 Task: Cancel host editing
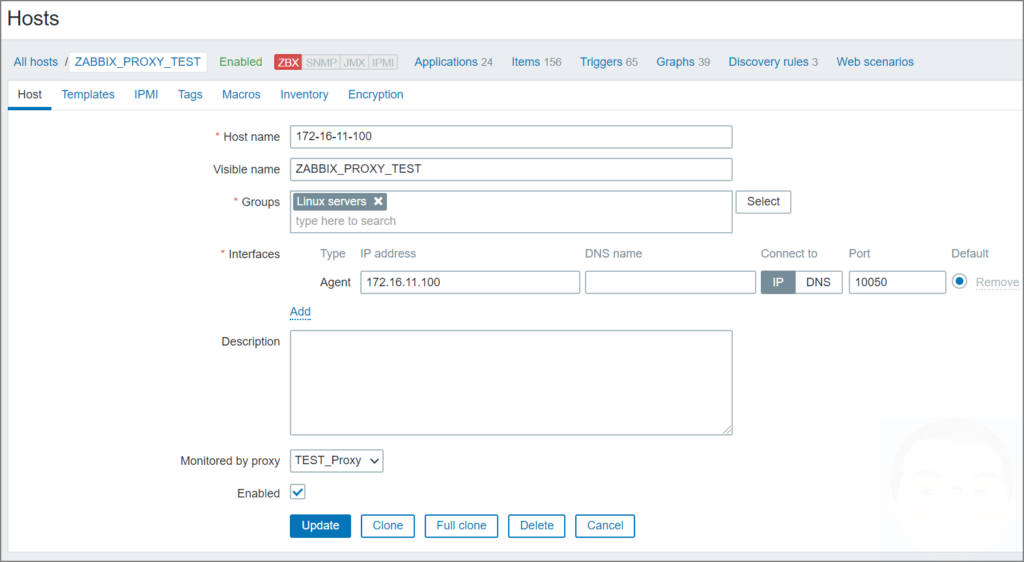pyautogui.click(x=605, y=525)
